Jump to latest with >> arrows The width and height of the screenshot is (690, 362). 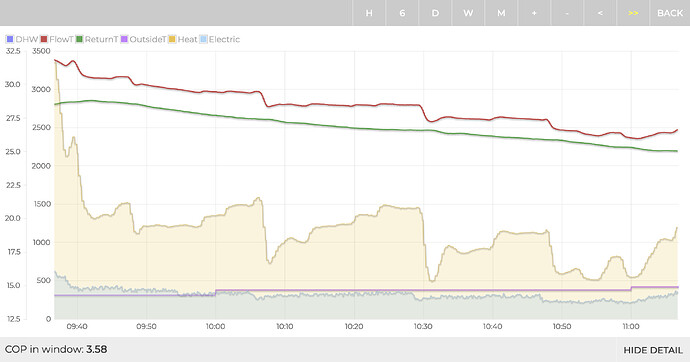633,13
